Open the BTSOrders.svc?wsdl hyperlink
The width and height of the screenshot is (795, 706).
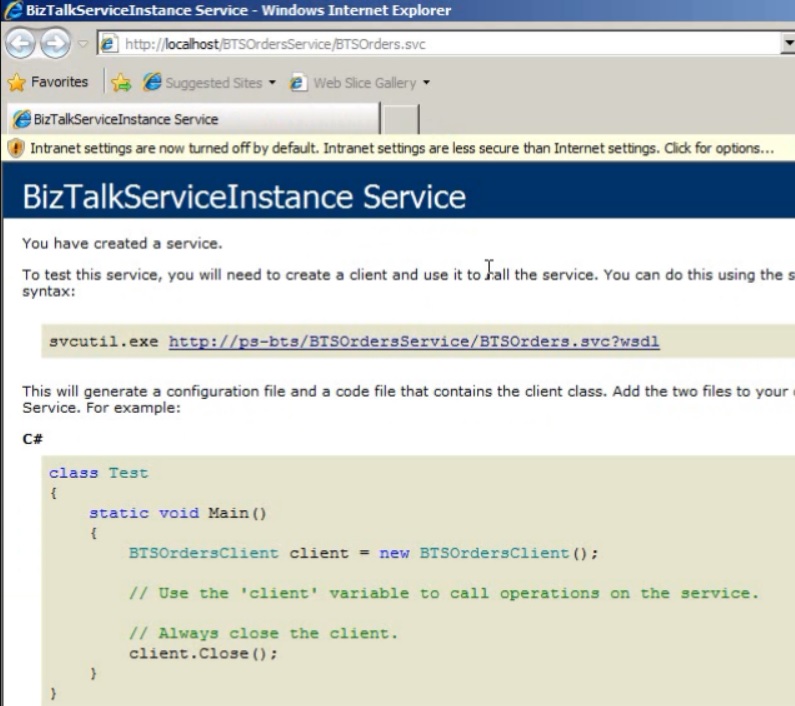click(x=414, y=341)
